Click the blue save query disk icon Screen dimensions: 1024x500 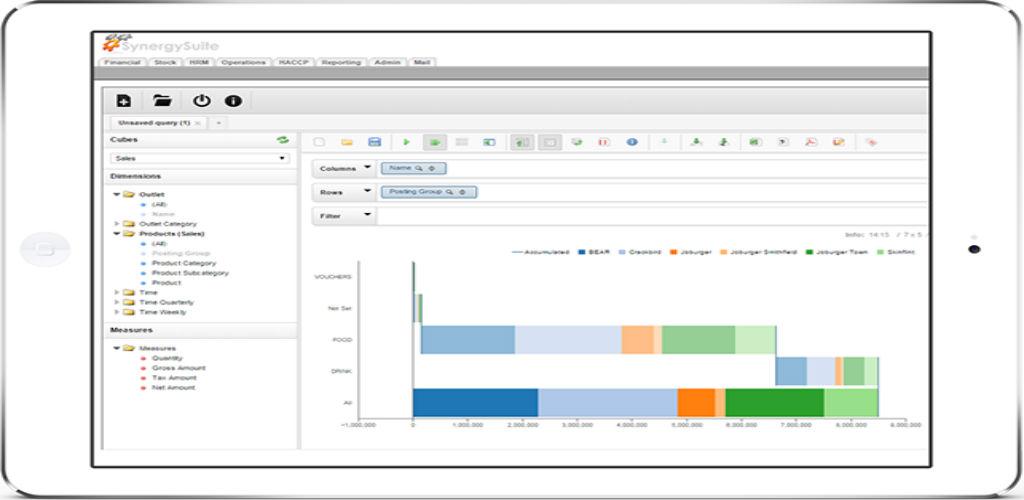[x=375, y=142]
